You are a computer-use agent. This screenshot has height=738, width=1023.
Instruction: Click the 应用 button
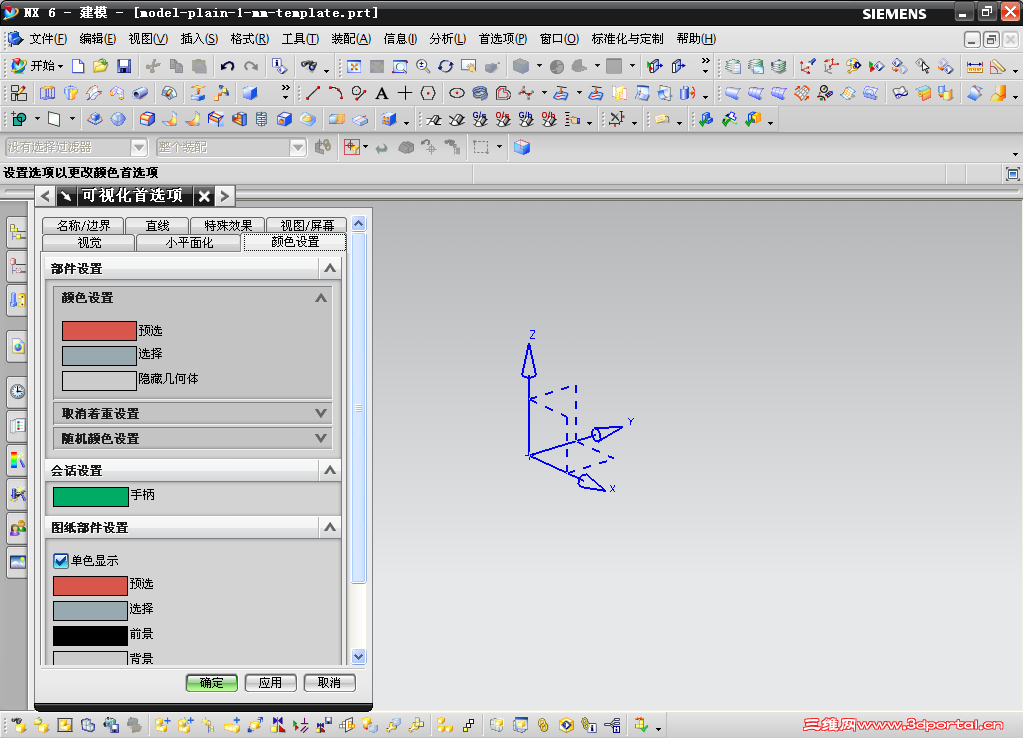click(x=270, y=682)
